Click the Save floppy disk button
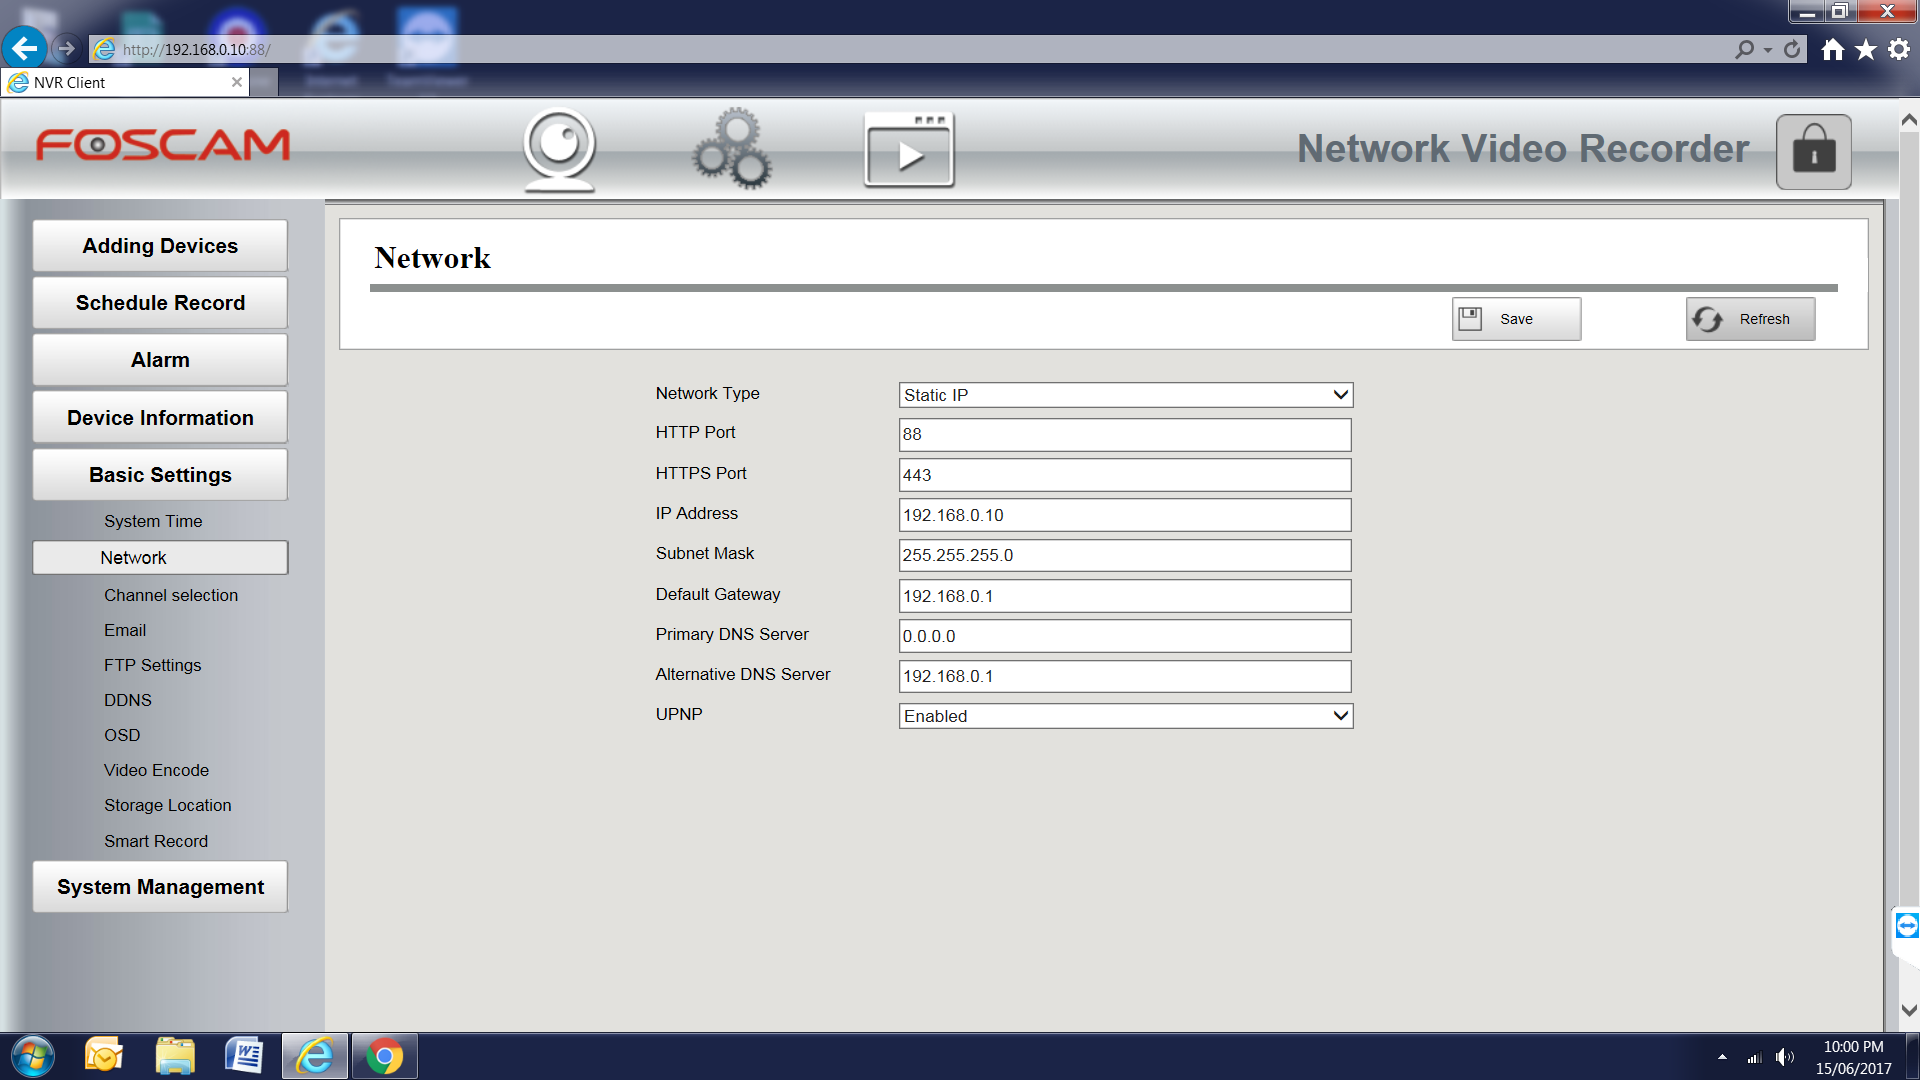1920x1080 pixels. [1516, 319]
